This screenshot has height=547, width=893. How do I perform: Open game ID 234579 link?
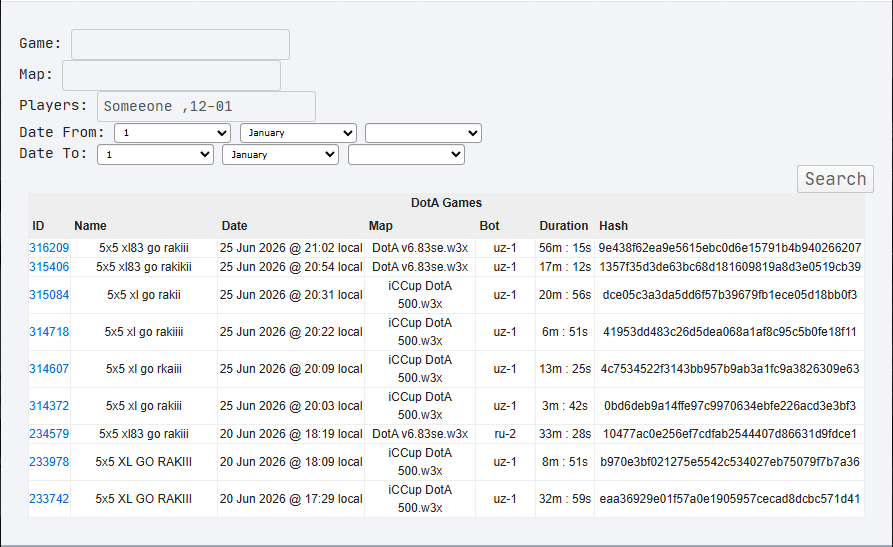click(x=49, y=434)
